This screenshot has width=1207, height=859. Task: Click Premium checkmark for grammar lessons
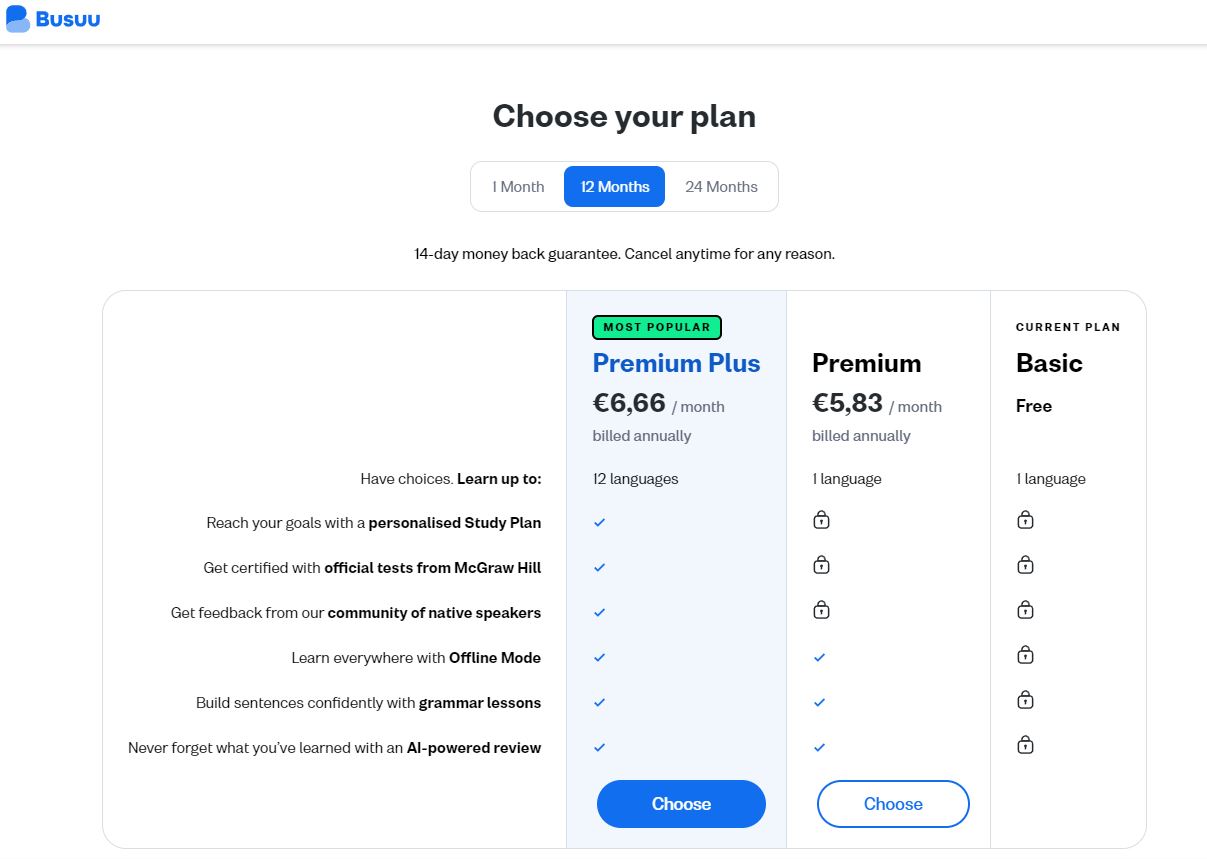(820, 703)
